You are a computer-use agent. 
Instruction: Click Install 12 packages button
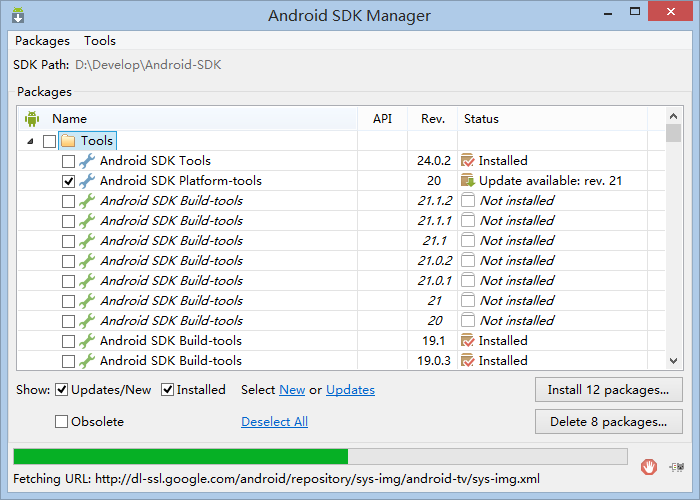click(x=609, y=390)
